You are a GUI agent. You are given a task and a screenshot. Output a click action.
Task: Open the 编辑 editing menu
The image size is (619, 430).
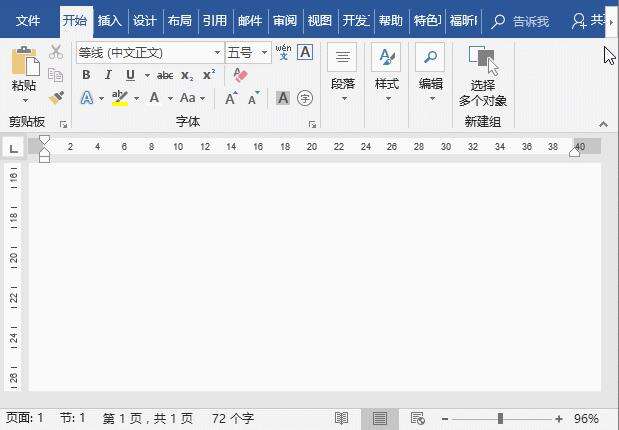[430, 74]
